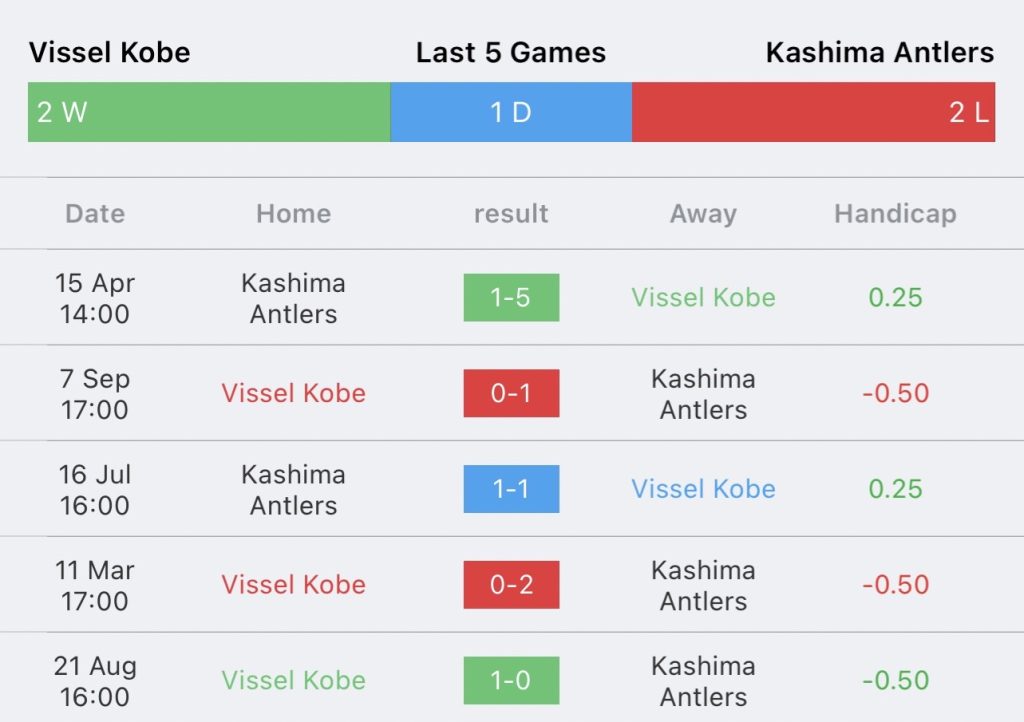
Task: Select the Date column header
Action: point(95,213)
